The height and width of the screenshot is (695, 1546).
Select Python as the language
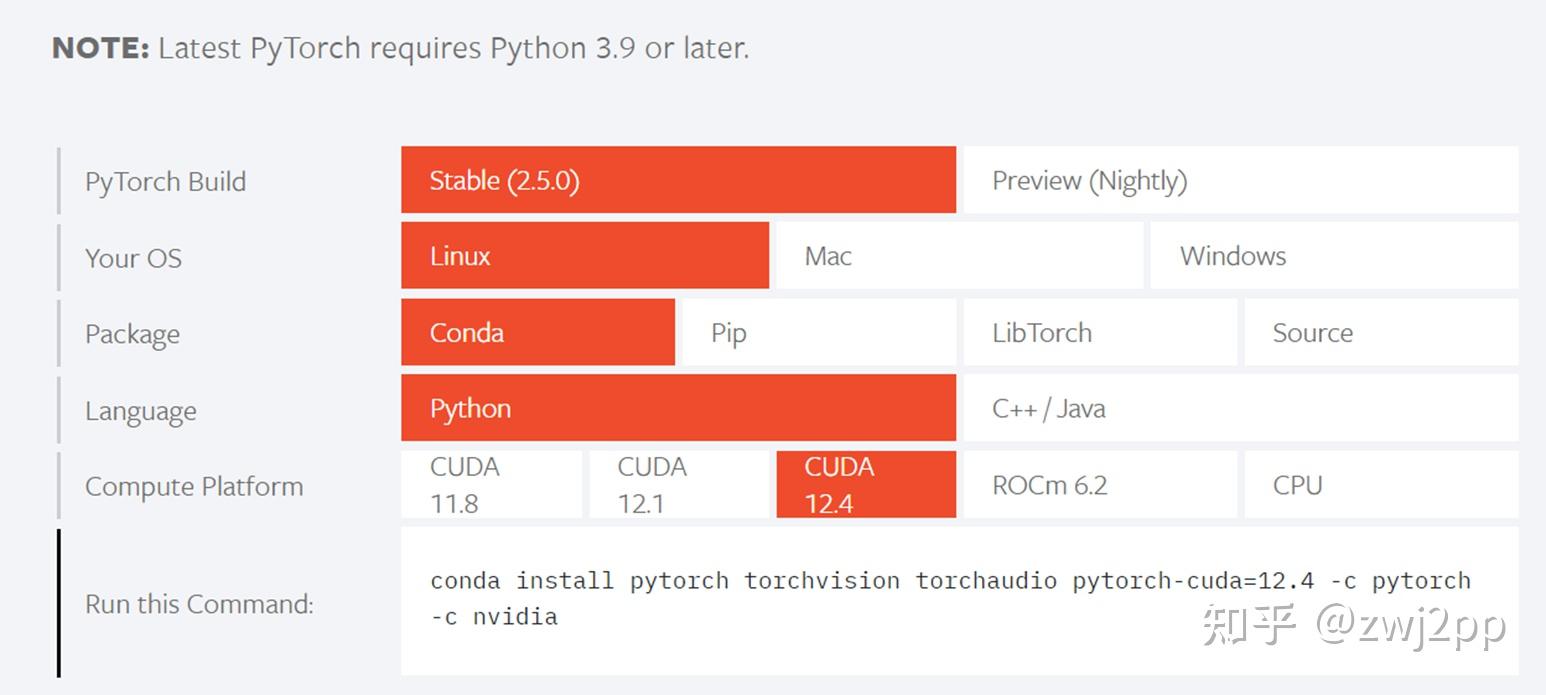[x=679, y=409]
